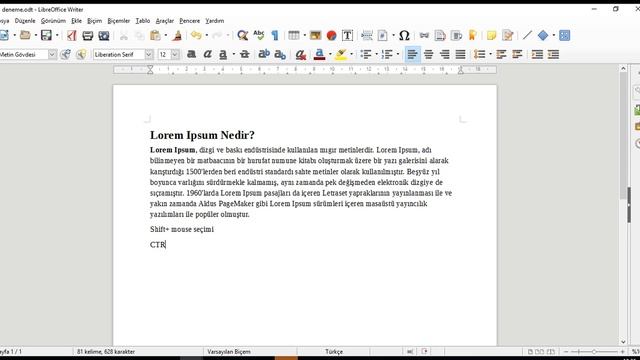Toggle track changes recording icon
Image resolution: width=640 pixels, height=360 pixels.
[x=508, y=36]
